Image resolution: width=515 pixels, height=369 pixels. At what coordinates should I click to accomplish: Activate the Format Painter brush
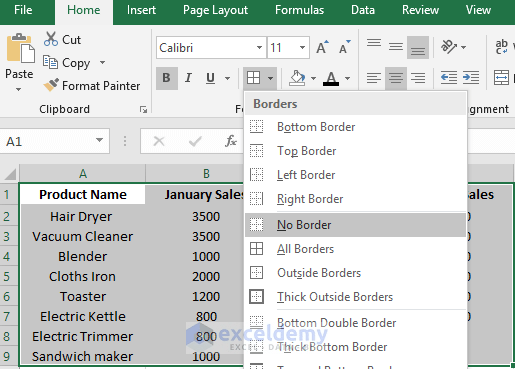(x=92, y=86)
